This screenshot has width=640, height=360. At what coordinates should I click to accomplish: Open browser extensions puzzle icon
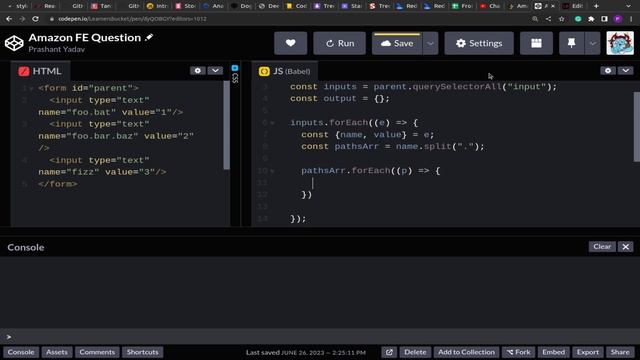pyautogui.click(x=591, y=19)
